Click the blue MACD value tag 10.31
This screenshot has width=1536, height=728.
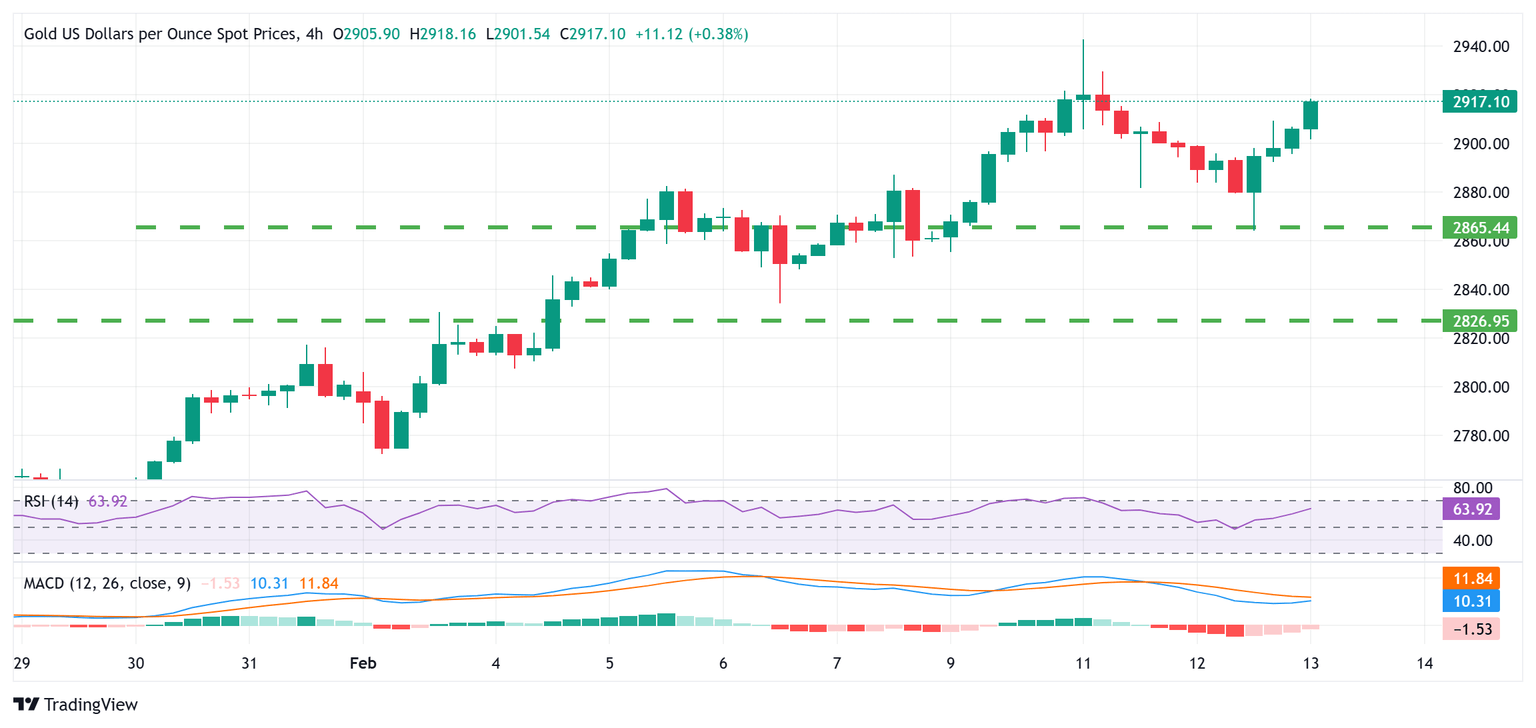point(1470,601)
